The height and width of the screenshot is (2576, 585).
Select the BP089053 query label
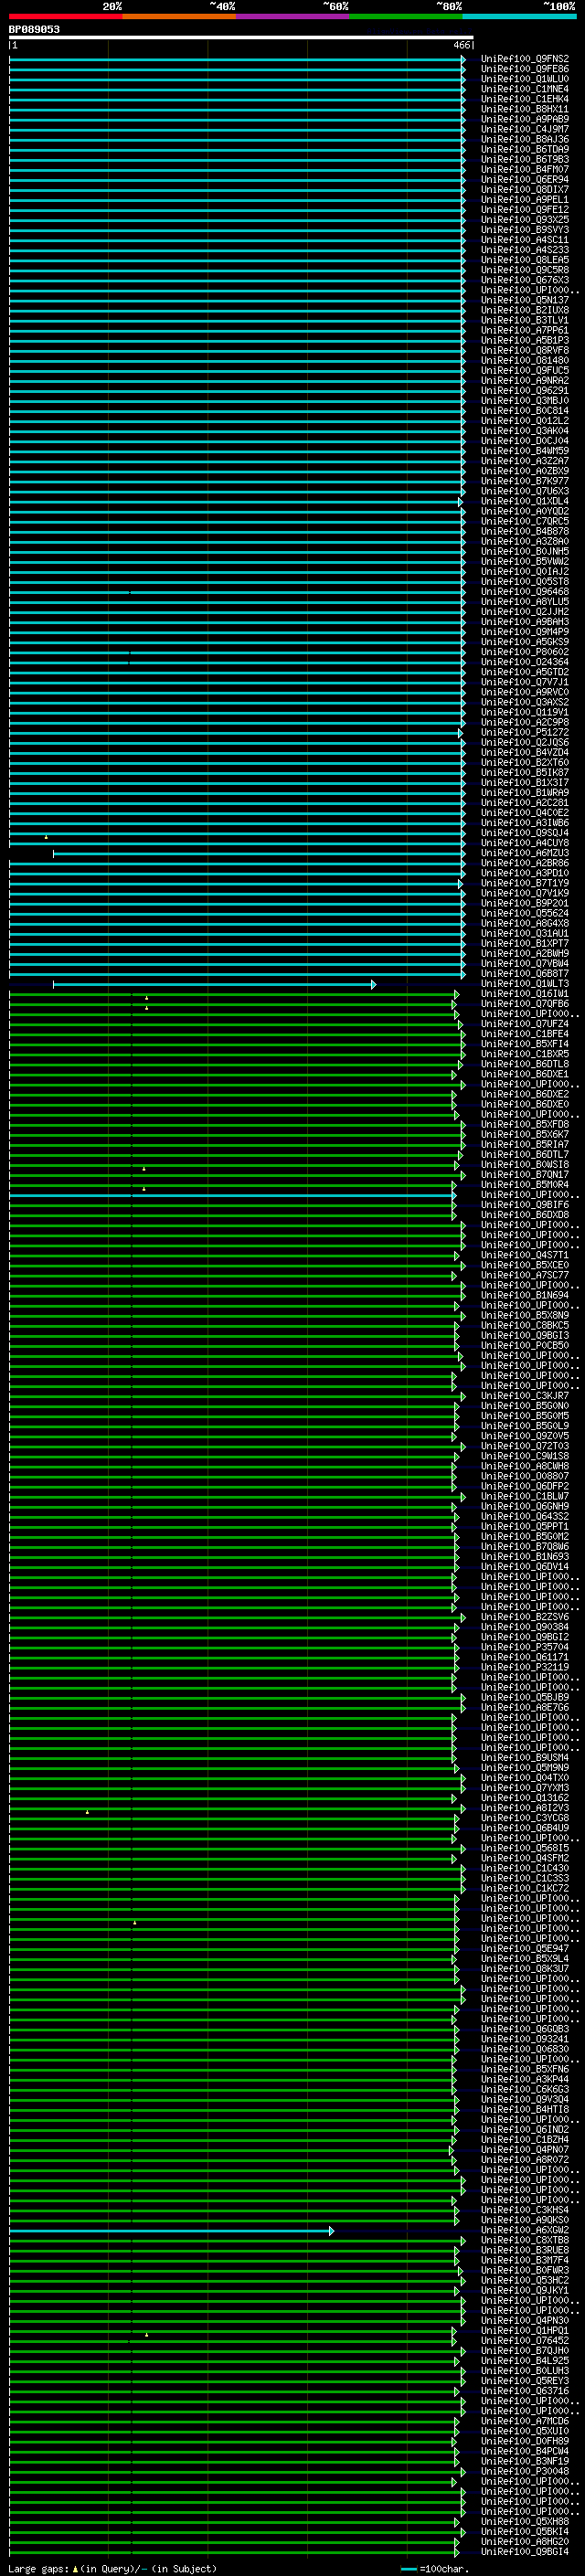tap(34, 29)
